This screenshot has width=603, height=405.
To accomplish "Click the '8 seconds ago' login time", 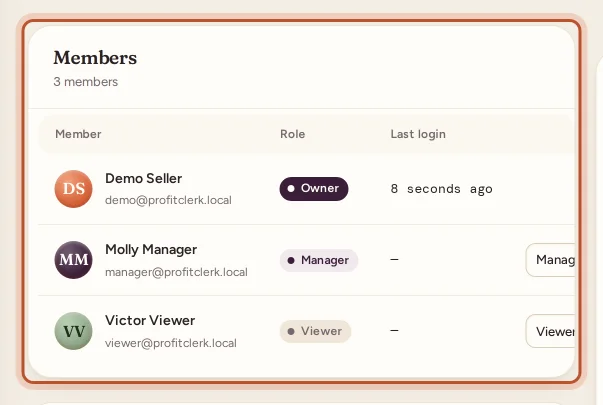I will pos(441,189).
